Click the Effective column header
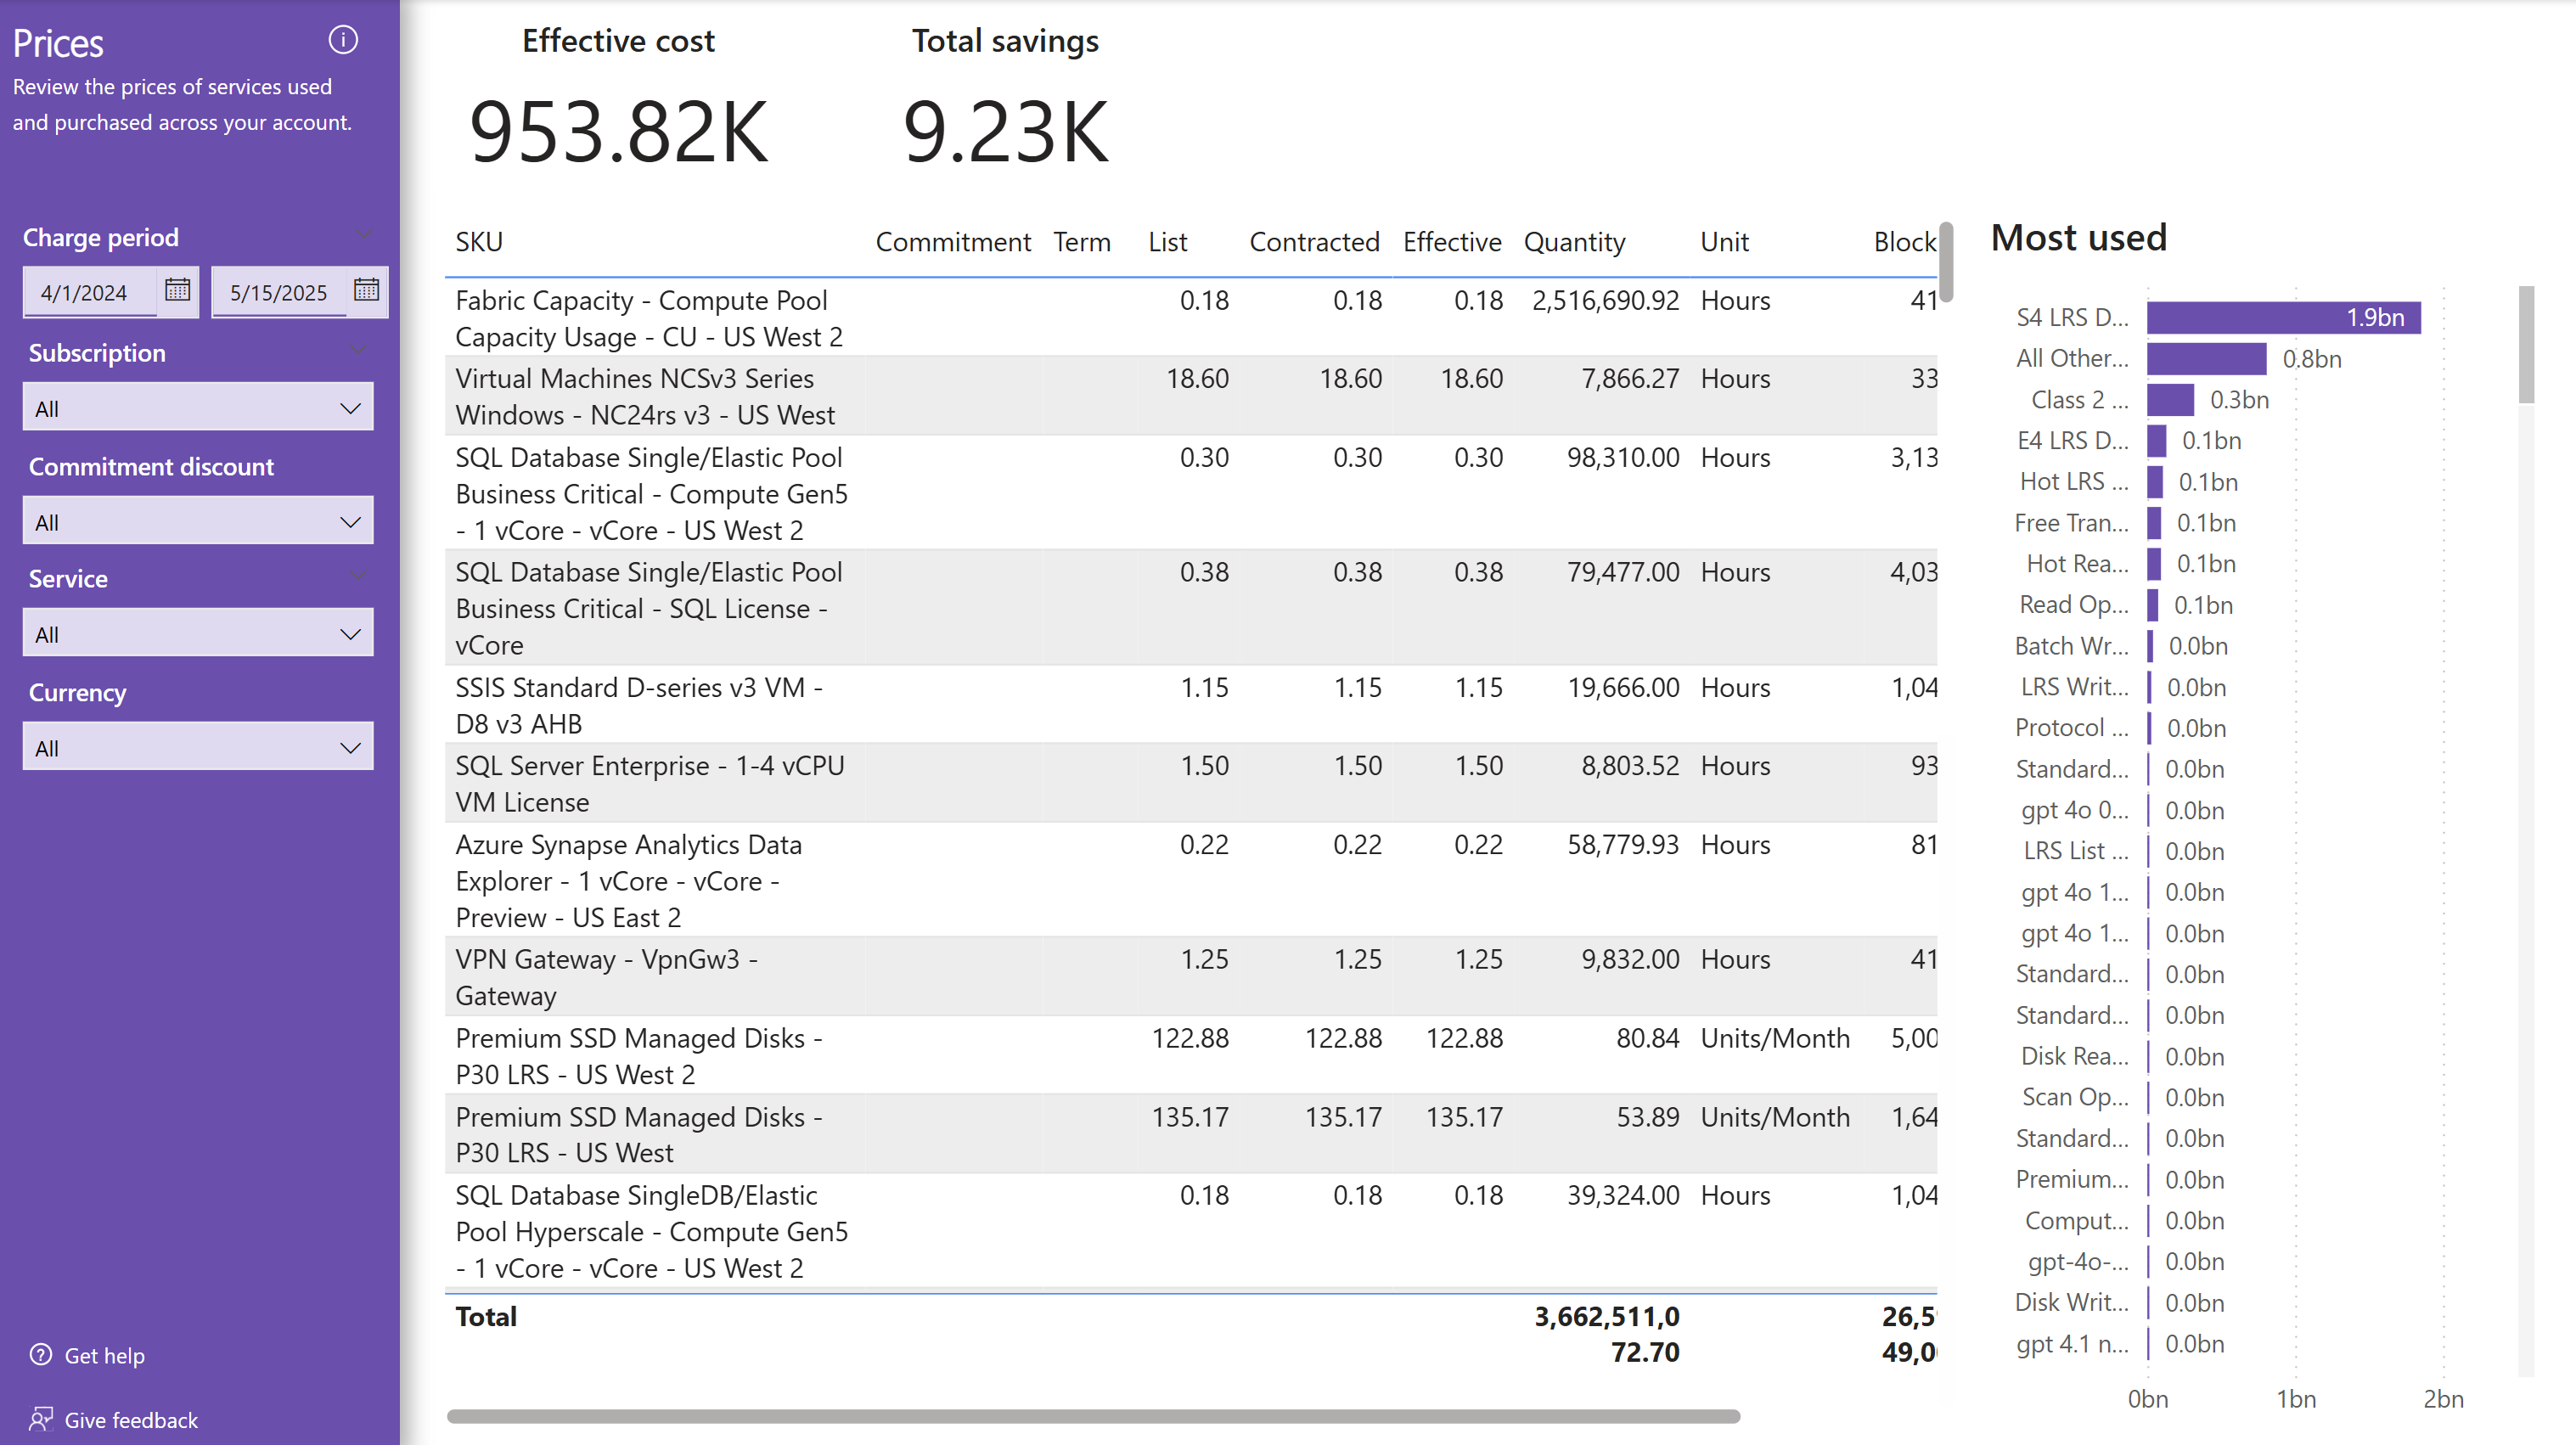 point(1451,242)
